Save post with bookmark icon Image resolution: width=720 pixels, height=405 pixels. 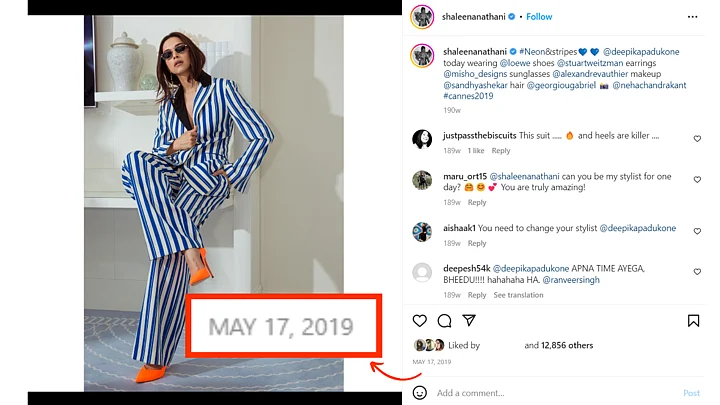point(693,321)
